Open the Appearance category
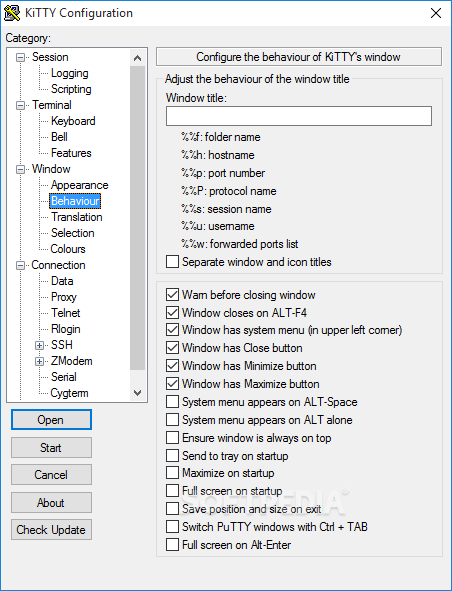The image size is (452, 591). 80,185
